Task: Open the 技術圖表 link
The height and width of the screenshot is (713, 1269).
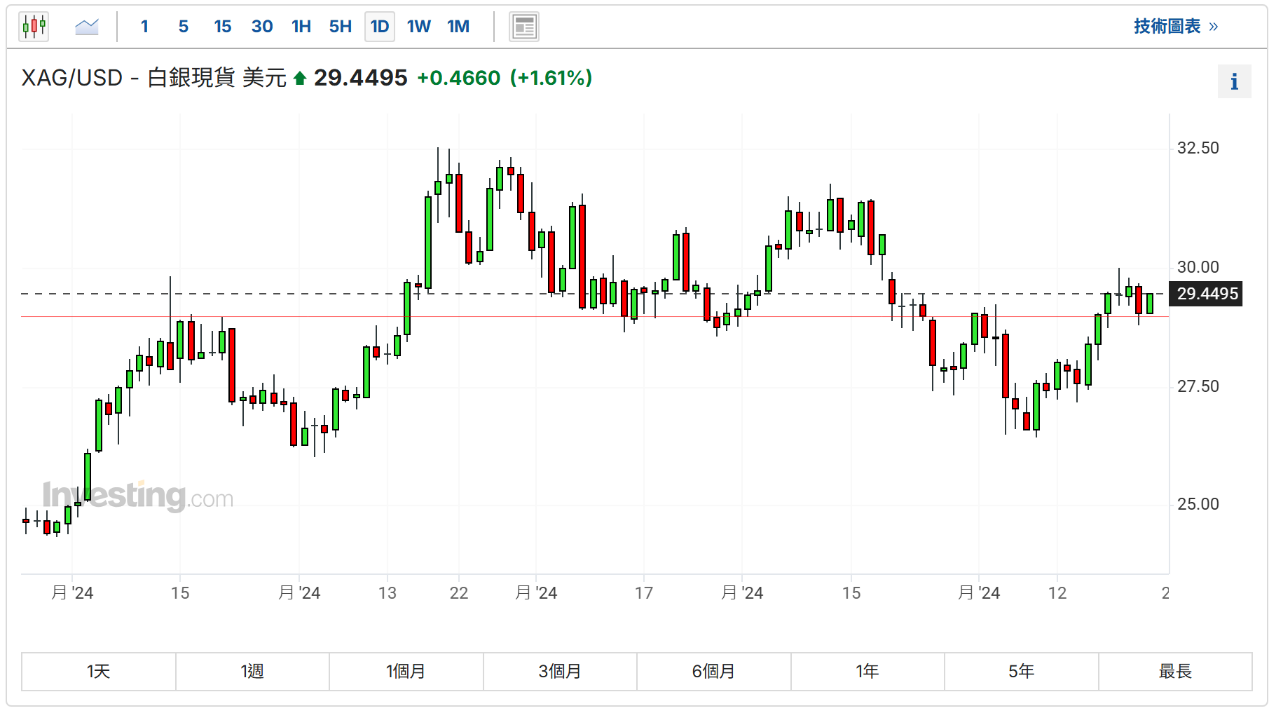Action: point(1175,27)
